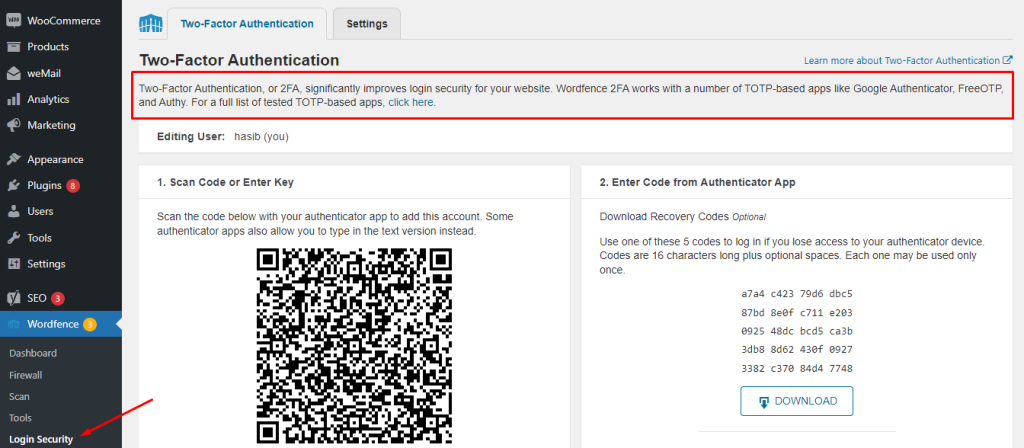Open the Settings tab

pos(366,24)
